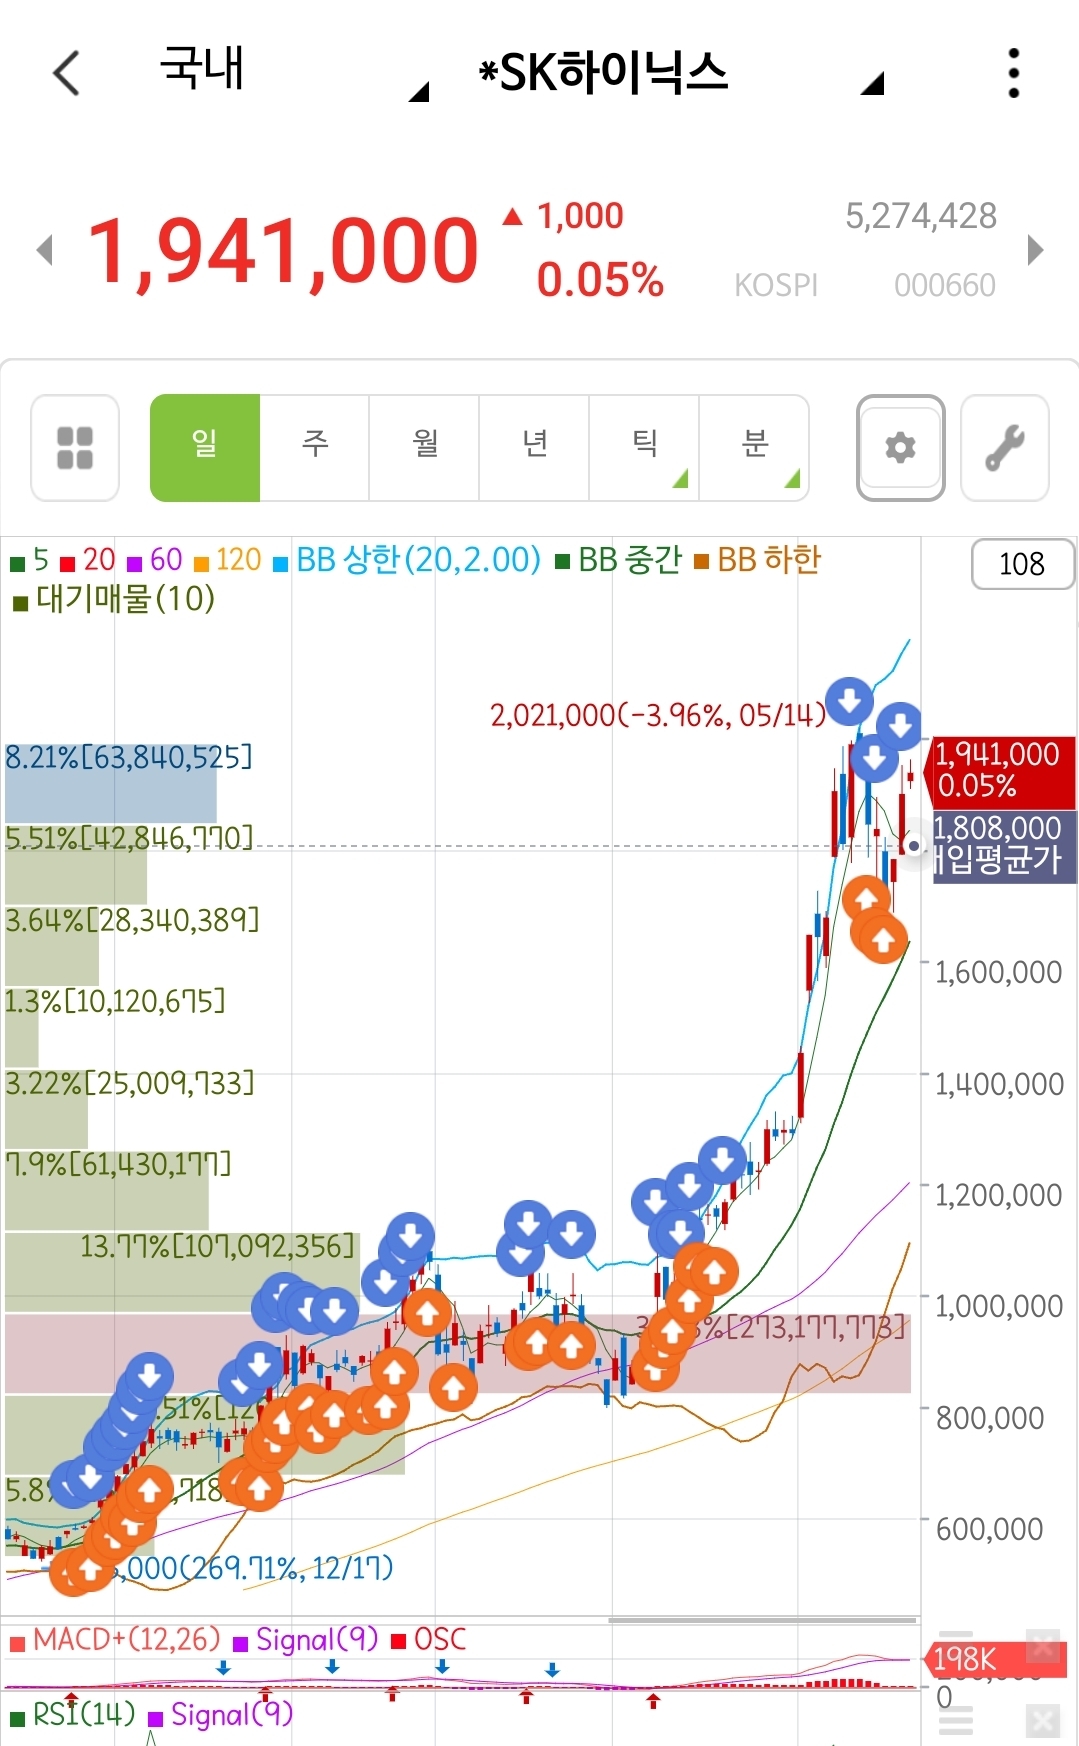The image size is (1079, 1746).
Task: Open chart settings gear button
Action: coord(901,447)
